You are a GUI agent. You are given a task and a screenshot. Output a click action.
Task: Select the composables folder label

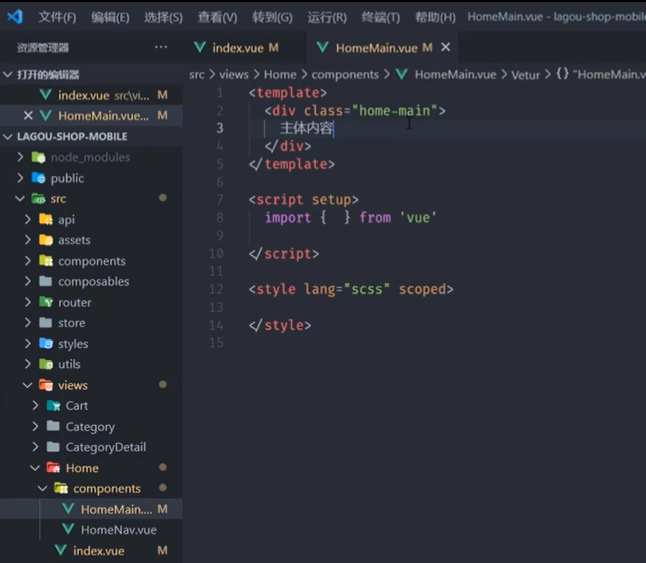pos(94,282)
